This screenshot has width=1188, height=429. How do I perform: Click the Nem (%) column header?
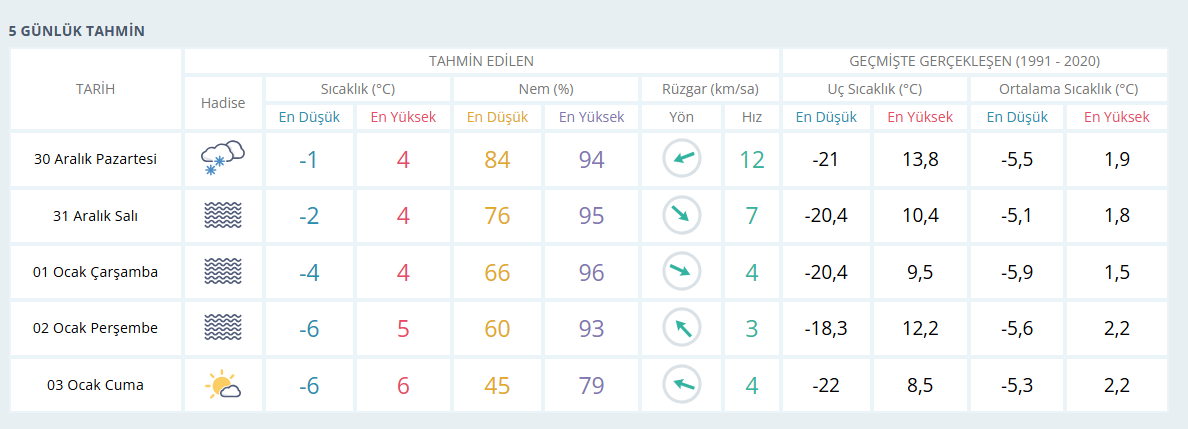click(x=546, y=89)
